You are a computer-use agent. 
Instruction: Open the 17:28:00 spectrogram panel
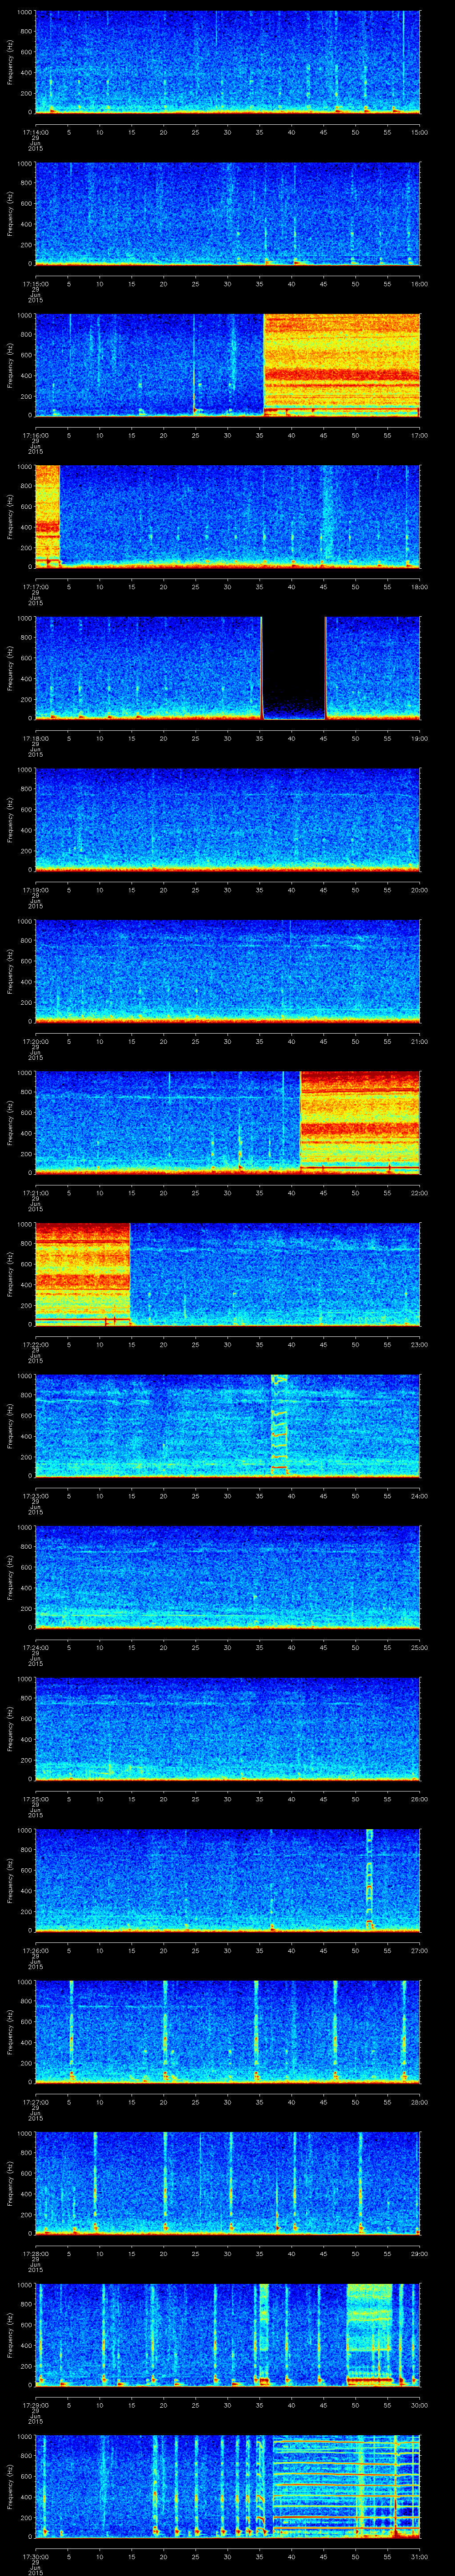click(227, 2184)
